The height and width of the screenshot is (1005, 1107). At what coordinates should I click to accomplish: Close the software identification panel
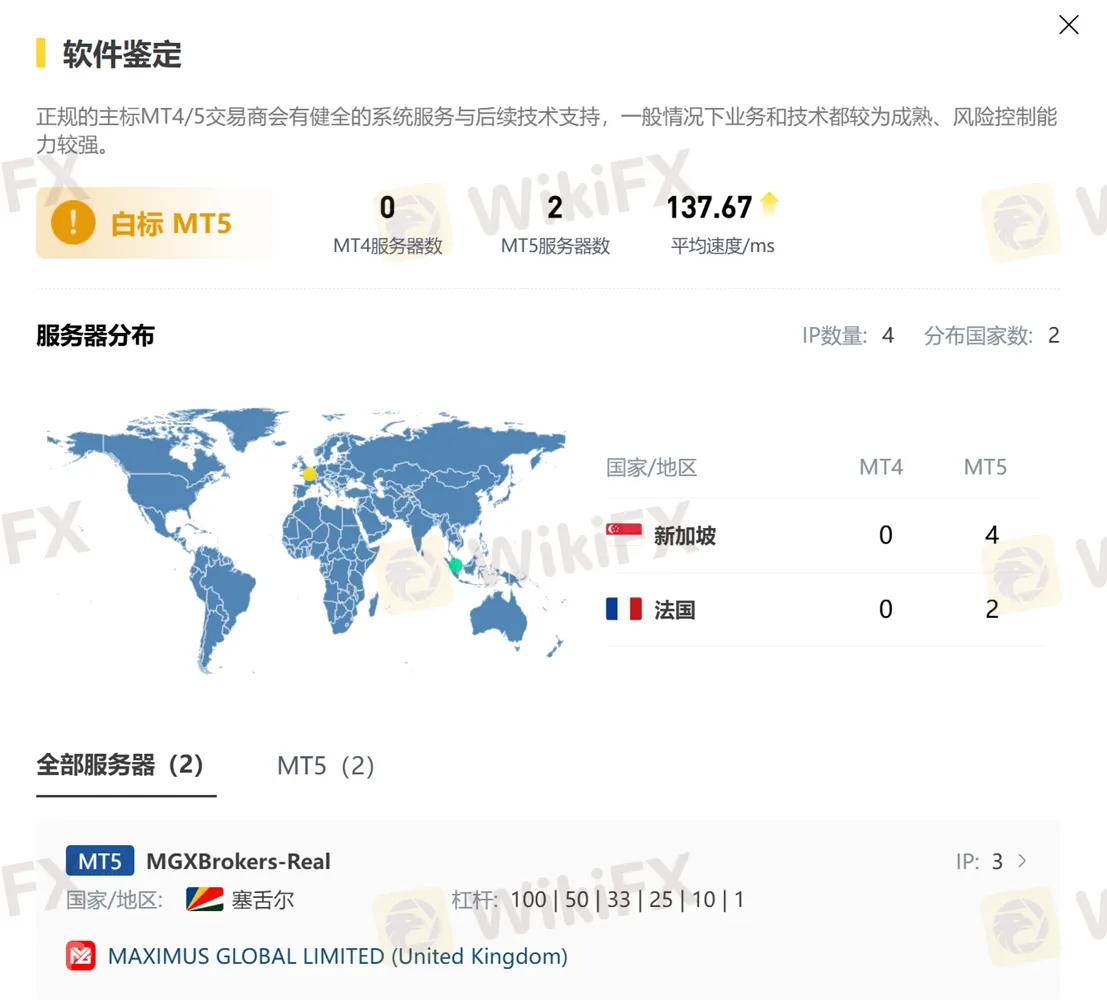[1068, 25]
